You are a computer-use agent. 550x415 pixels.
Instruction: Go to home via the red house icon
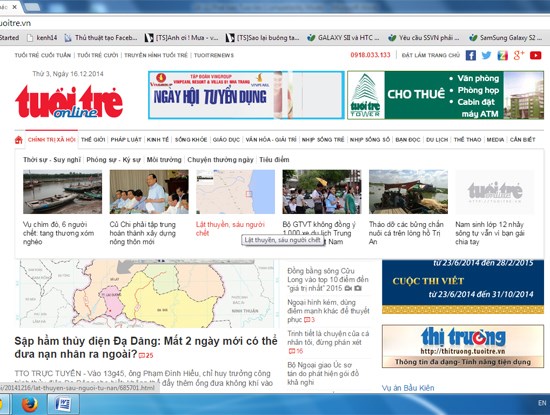[x=19, y=140]
